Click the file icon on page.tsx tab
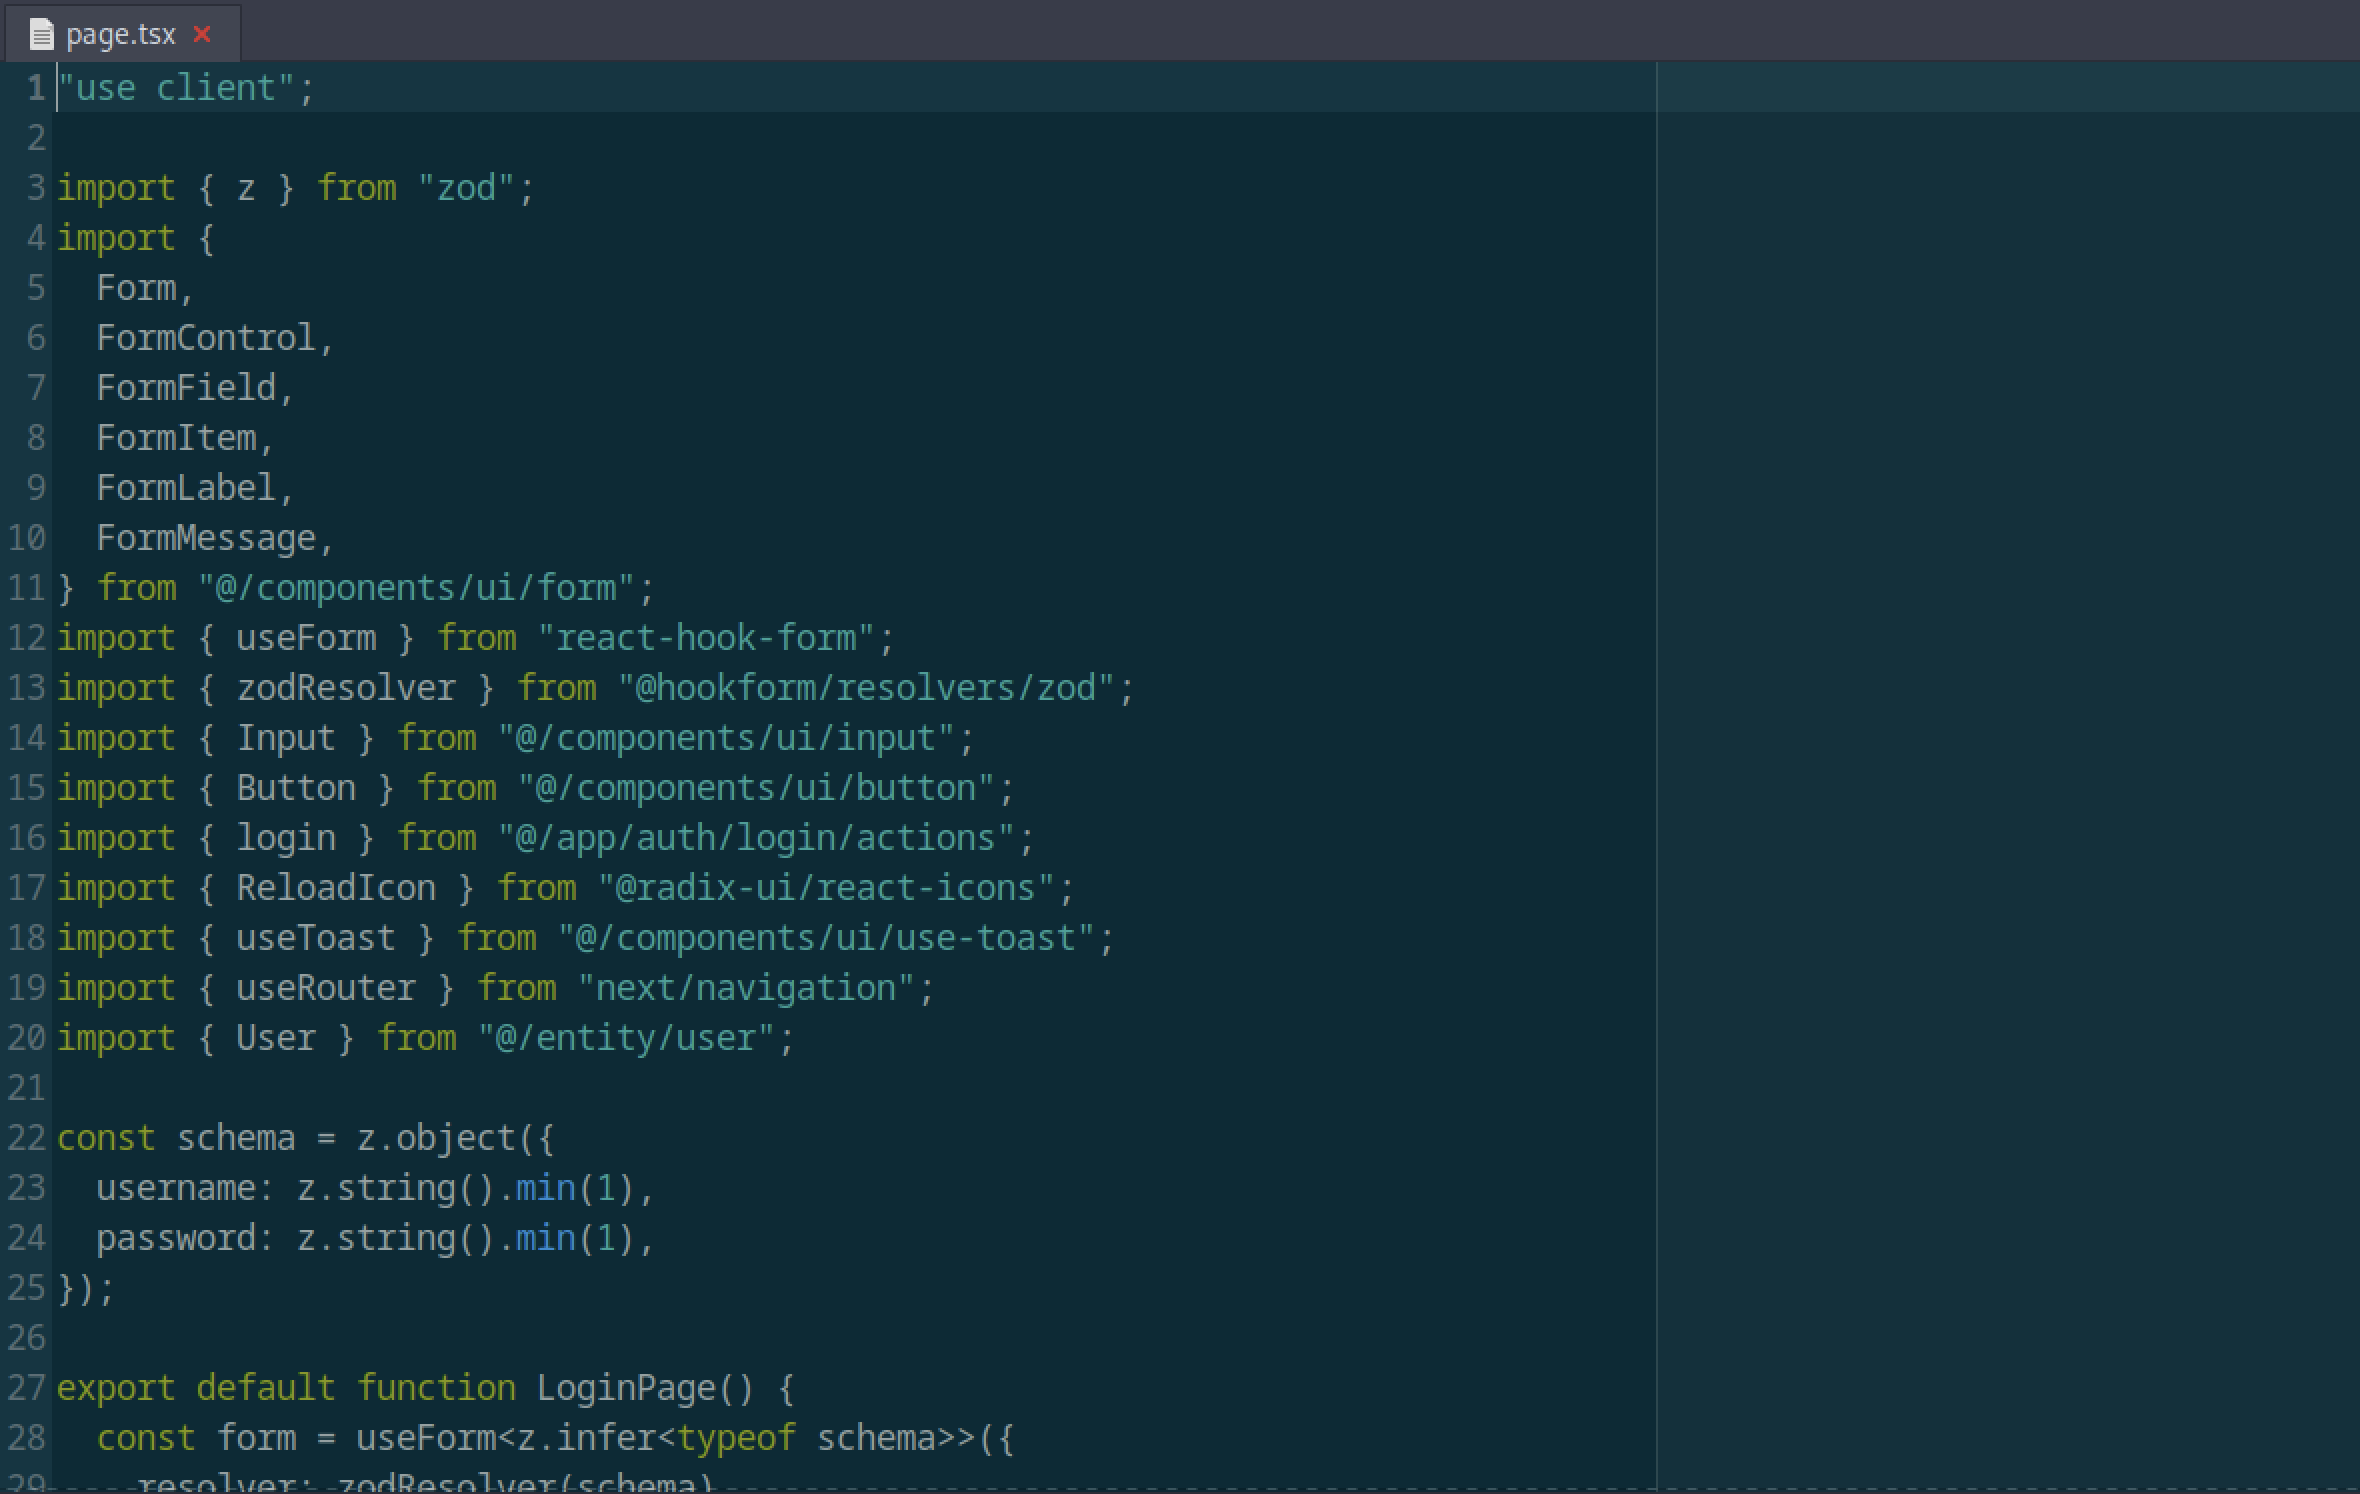This screenshot has width=2360, height=1494. (x=41, y=36)
